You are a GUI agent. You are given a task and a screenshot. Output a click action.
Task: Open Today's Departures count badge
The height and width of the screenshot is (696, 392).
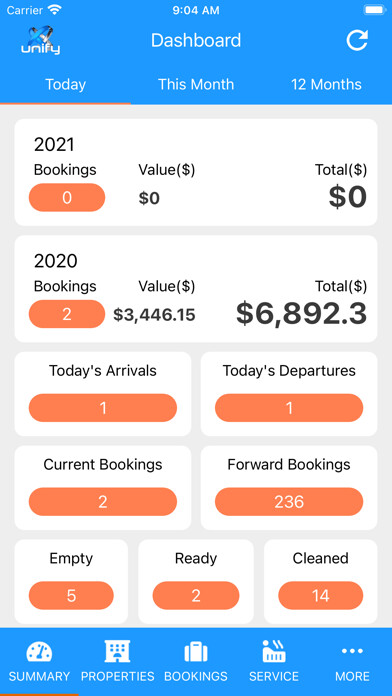(289, 408)
